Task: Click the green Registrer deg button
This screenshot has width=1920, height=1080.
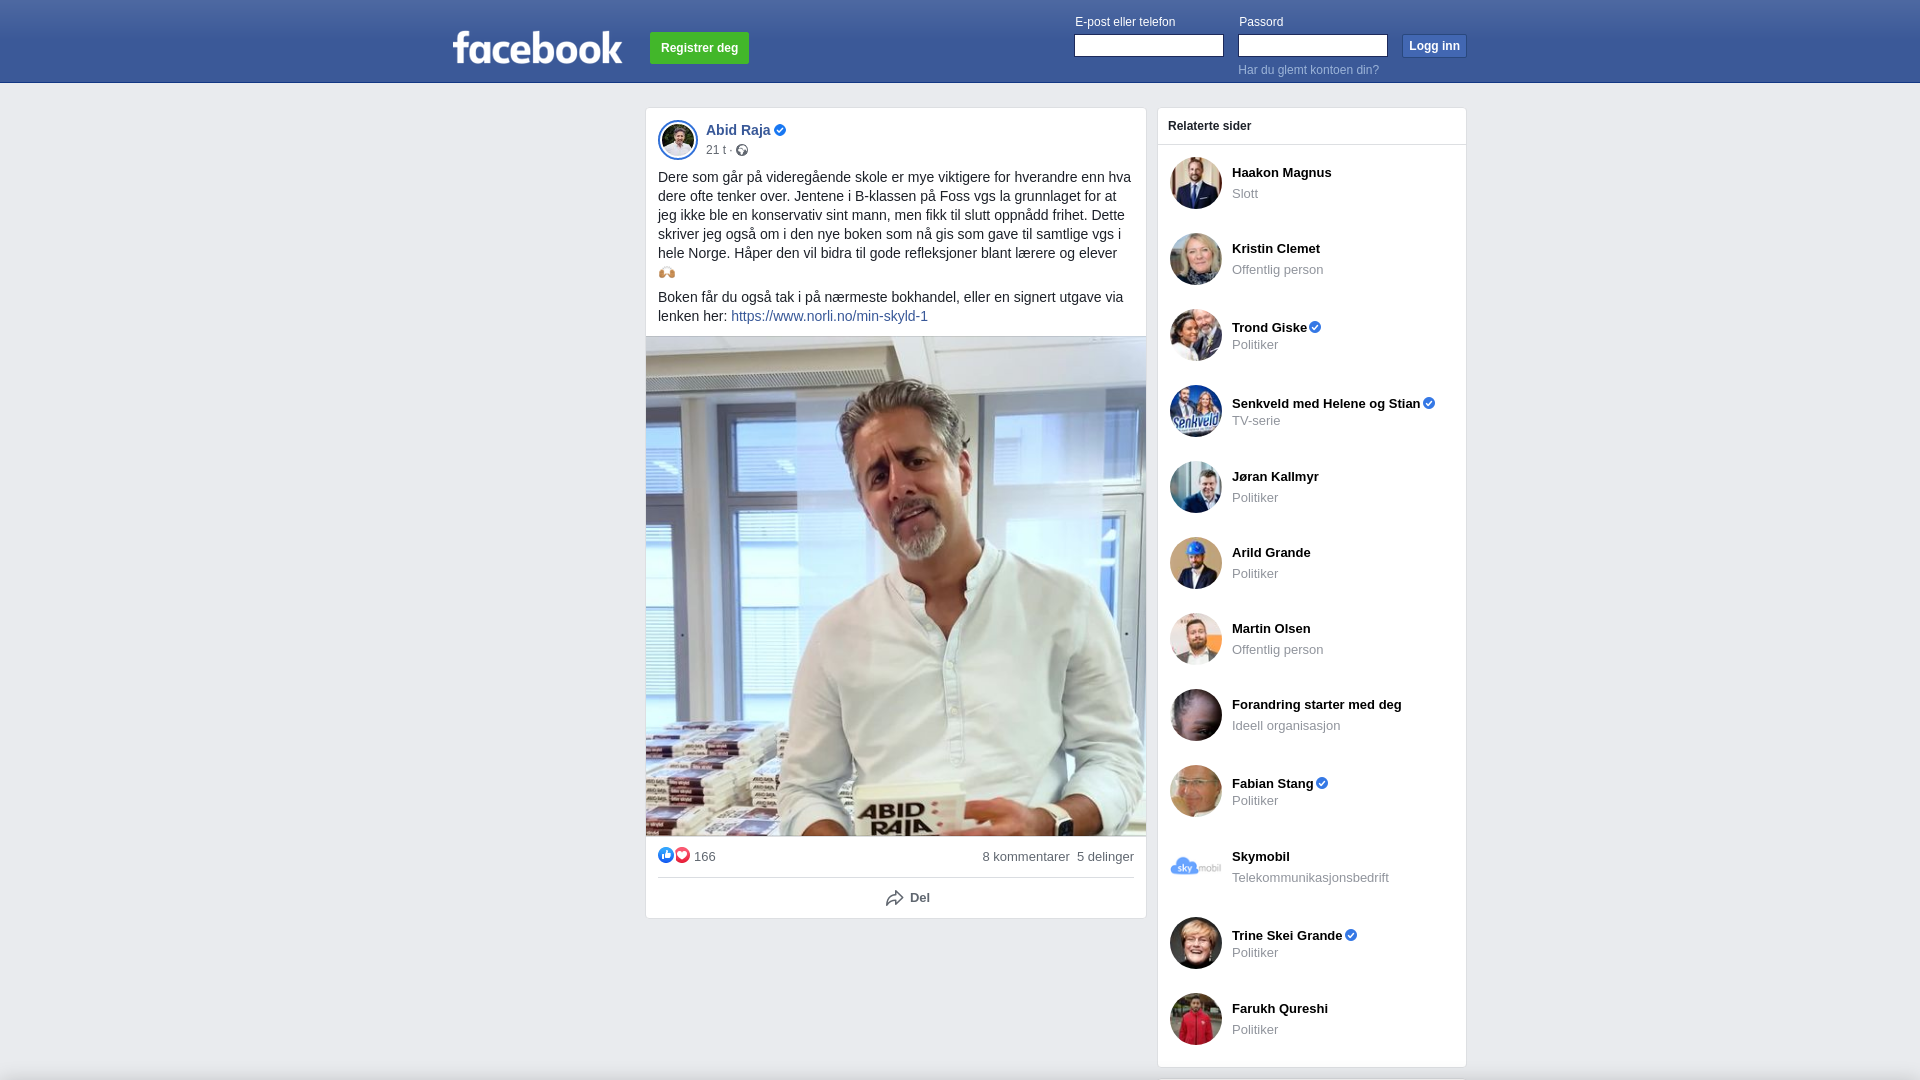Action: tap(699, 48)
